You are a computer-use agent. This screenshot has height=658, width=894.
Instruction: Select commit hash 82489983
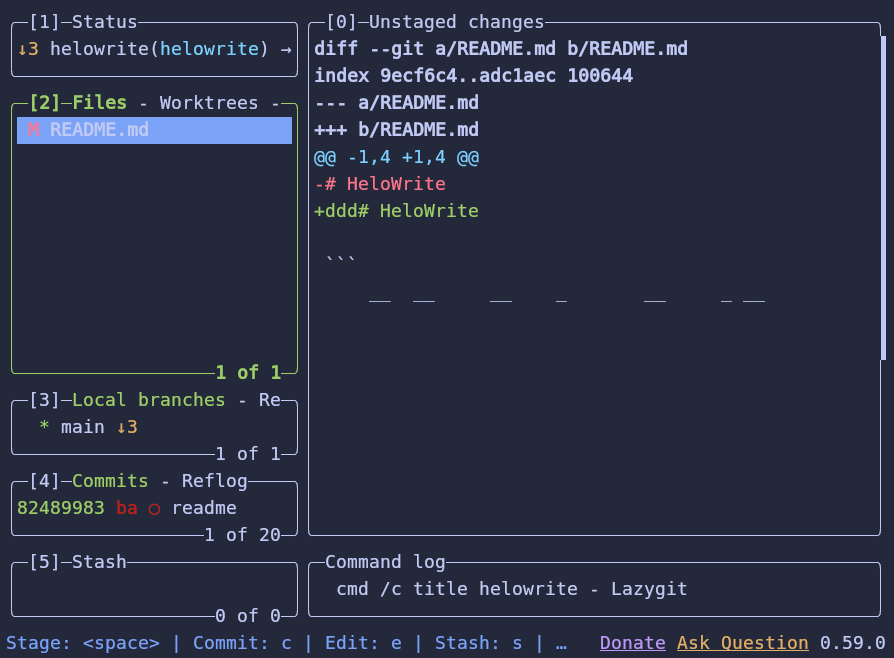[60, 508]
